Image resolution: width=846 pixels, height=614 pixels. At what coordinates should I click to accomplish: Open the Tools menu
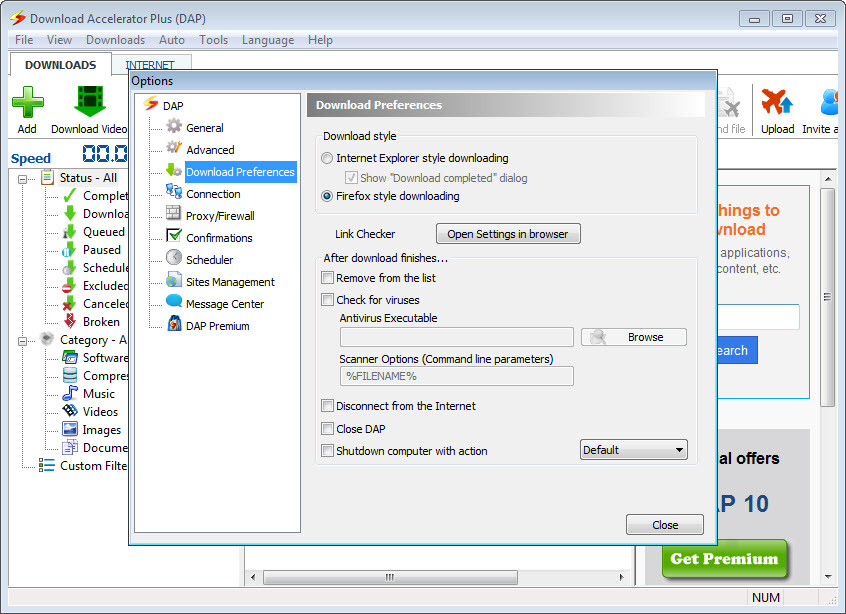[213, 40]
